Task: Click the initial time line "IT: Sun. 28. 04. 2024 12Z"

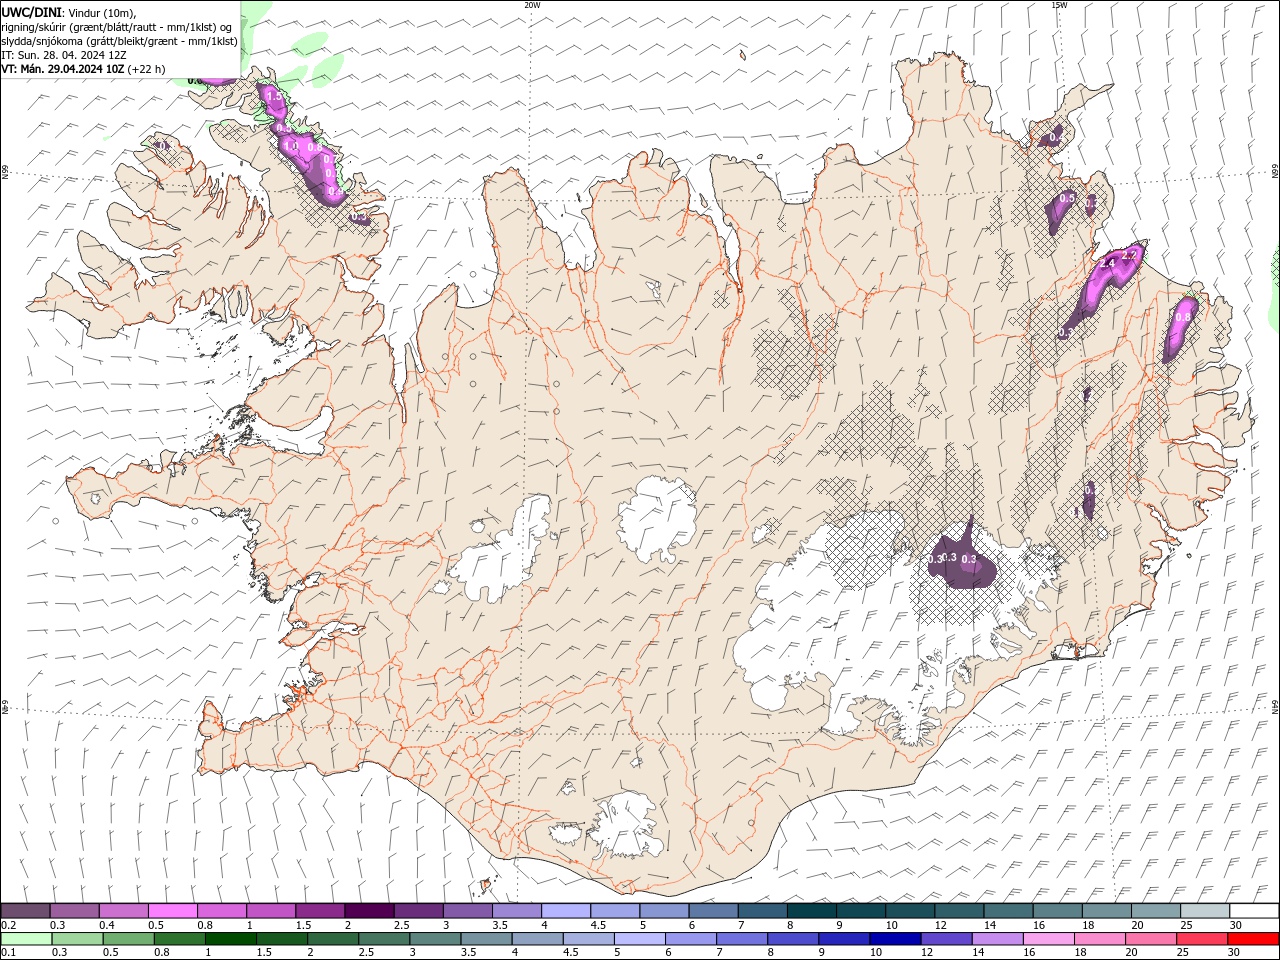Action: coord(66,55)
